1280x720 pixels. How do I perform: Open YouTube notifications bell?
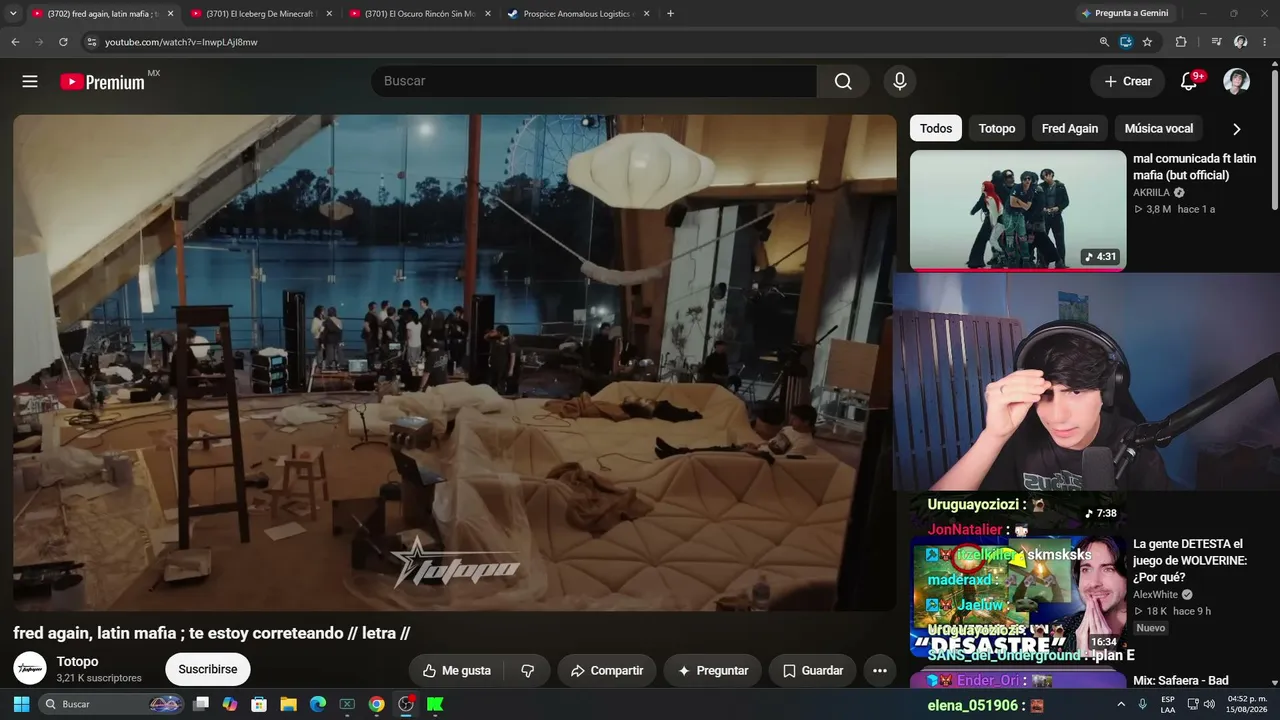[x=1189, y=81]
